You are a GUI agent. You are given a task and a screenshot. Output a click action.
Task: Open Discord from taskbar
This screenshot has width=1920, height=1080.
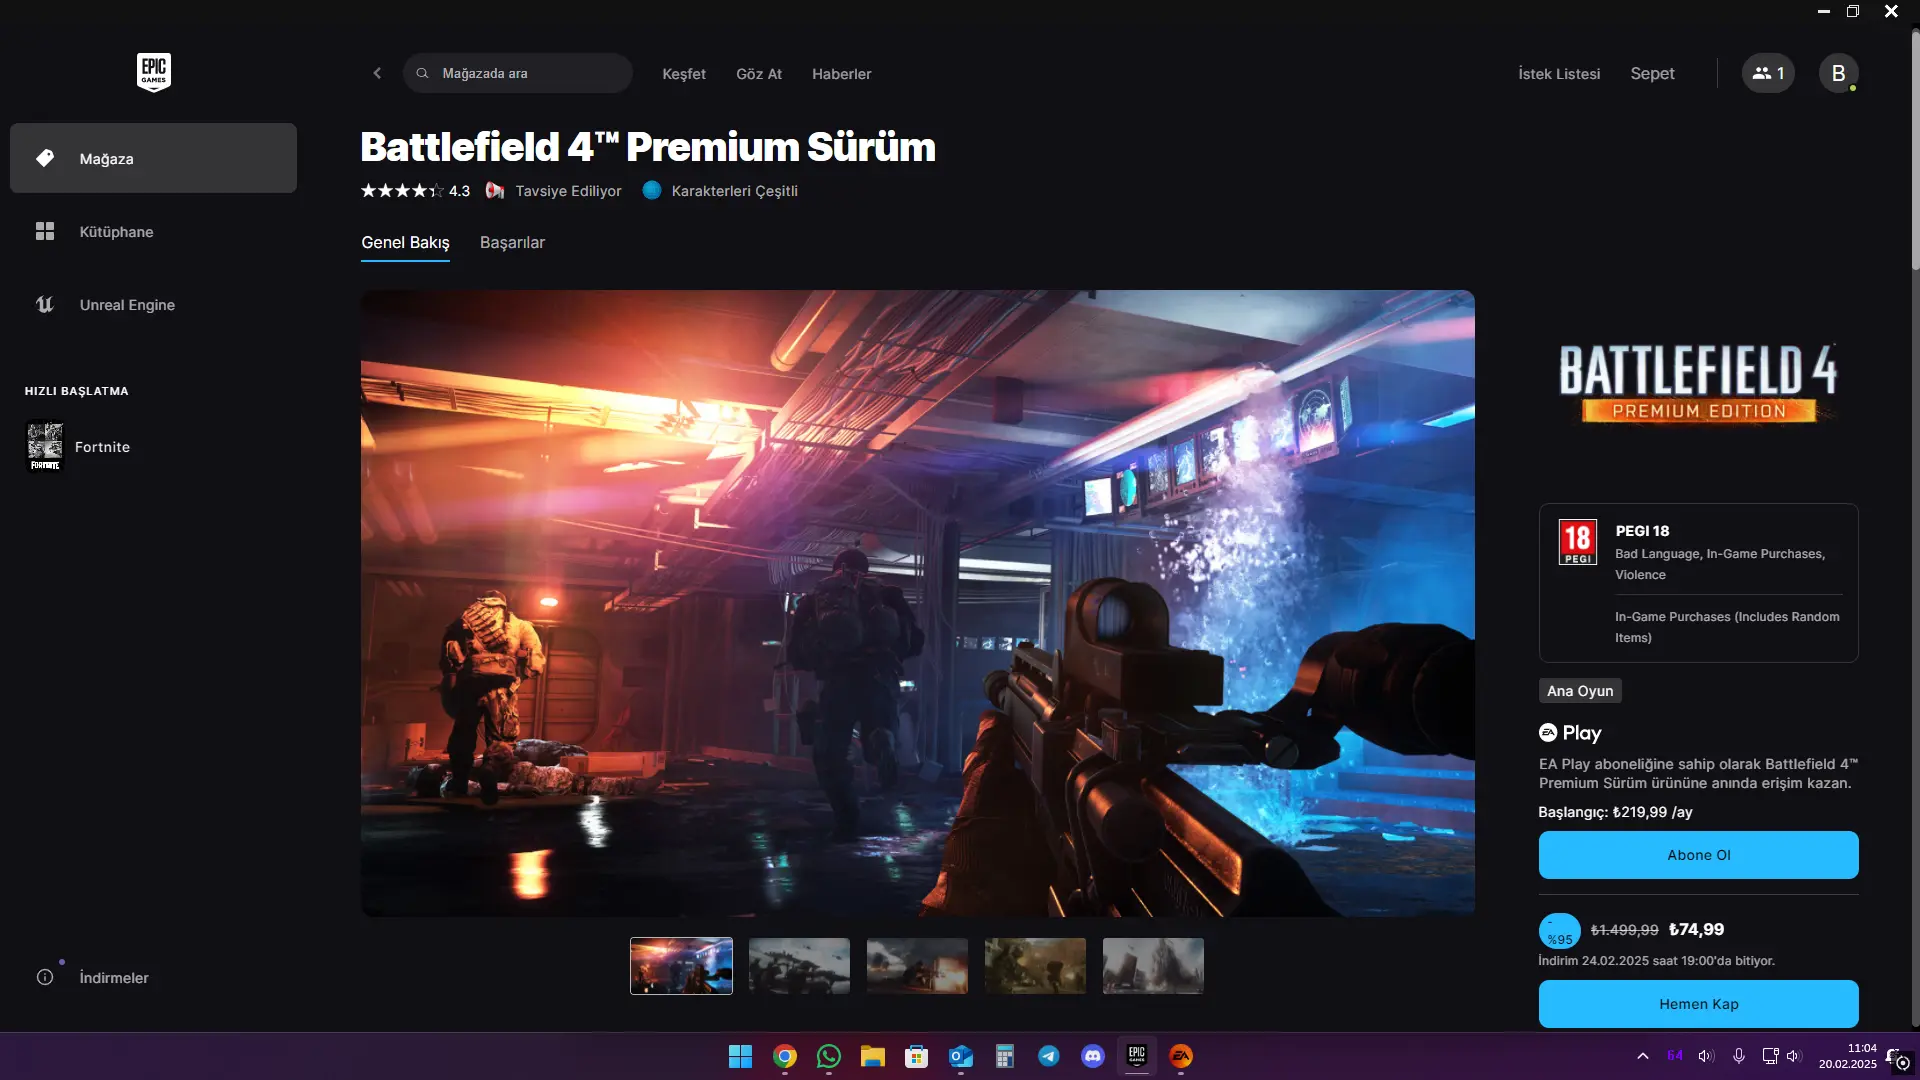[x=1093, y=1056]
